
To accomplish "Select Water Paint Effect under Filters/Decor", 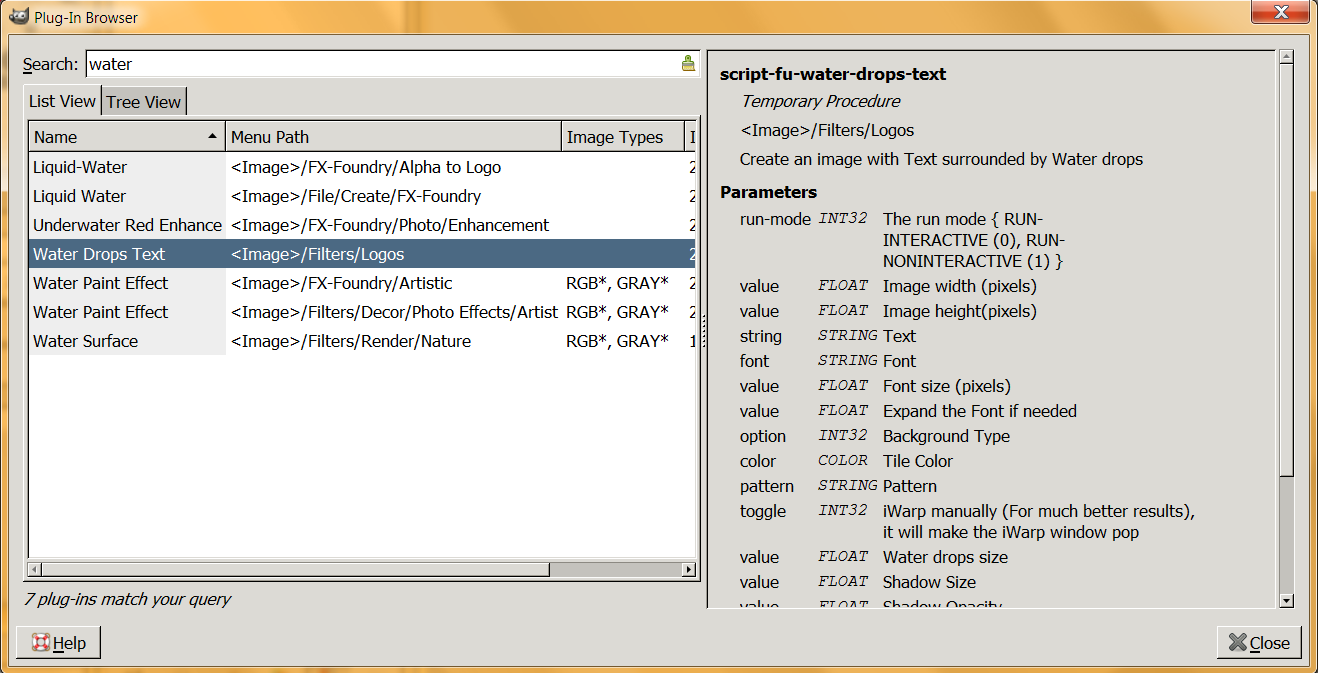I will pyautogui.click(x=362, y=312).
